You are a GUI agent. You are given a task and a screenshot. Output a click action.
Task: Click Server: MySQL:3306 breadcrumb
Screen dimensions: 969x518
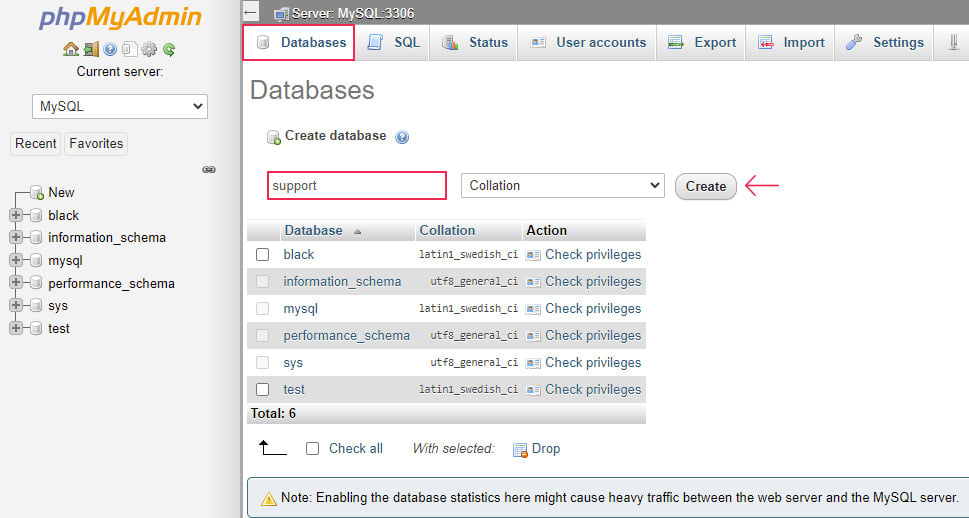(352, 13)
